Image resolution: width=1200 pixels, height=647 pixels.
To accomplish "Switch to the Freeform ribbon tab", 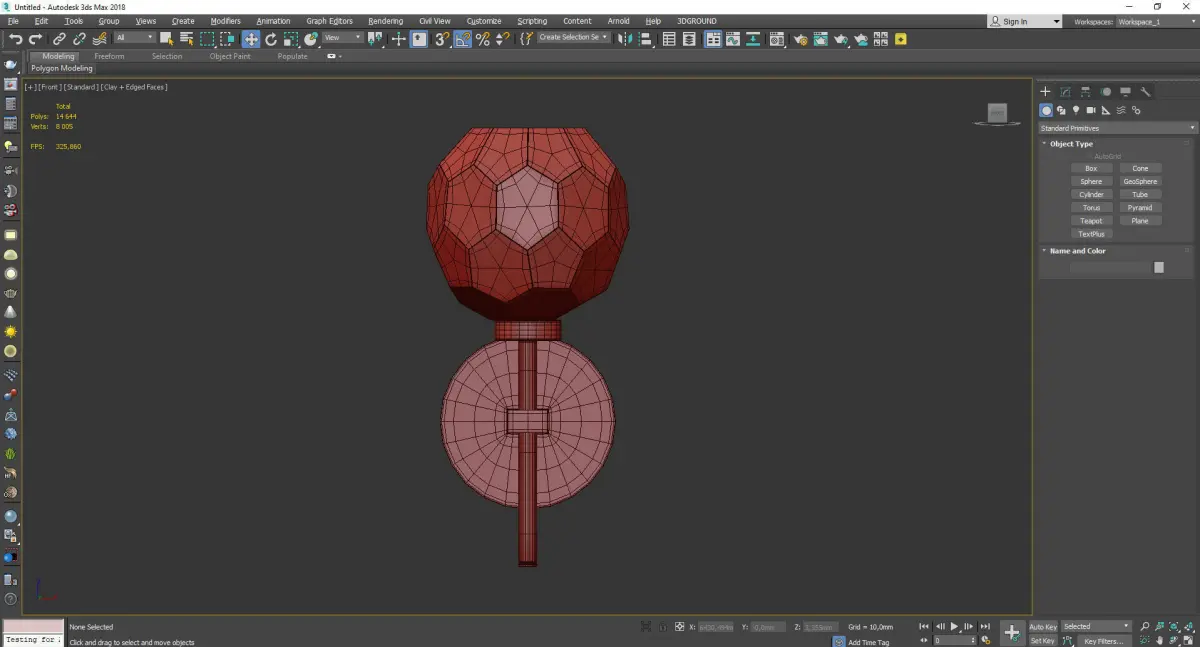I will click(x=109, y=56).
